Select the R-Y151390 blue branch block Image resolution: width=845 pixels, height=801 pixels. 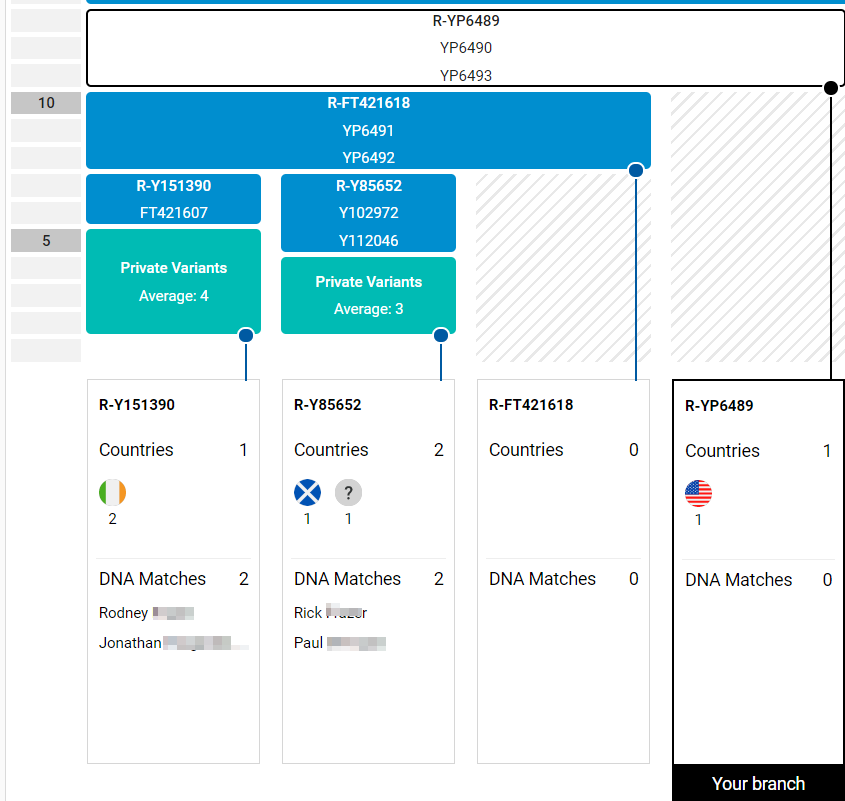click(x=173, y=198)
